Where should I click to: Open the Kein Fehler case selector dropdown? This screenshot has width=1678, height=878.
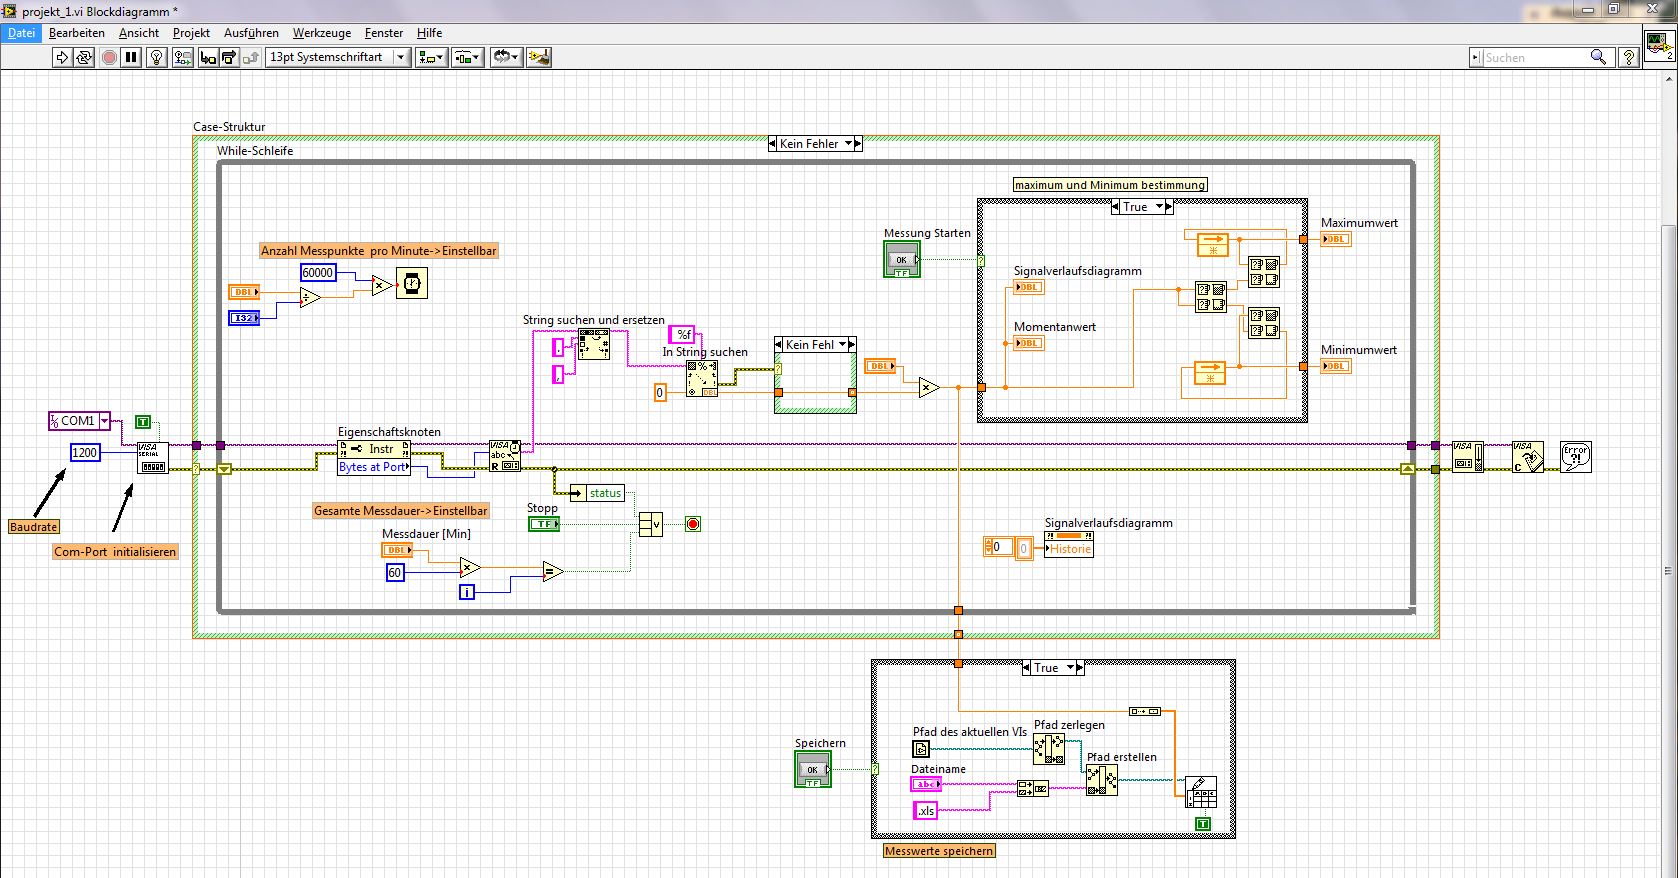(x=849, y=144)
